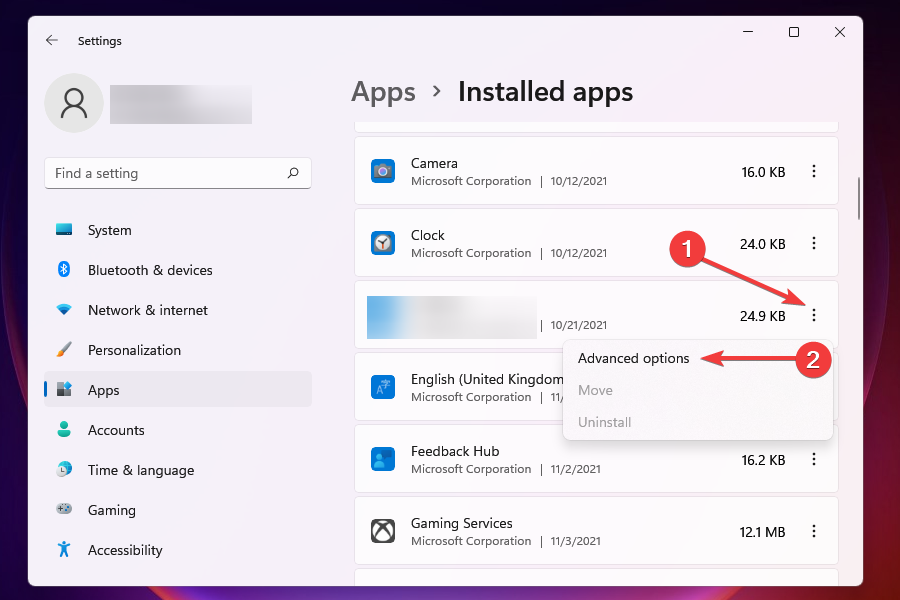900x600 pixels.
Task: Open the three-dot menu for Clock
Action: [813, 243]
